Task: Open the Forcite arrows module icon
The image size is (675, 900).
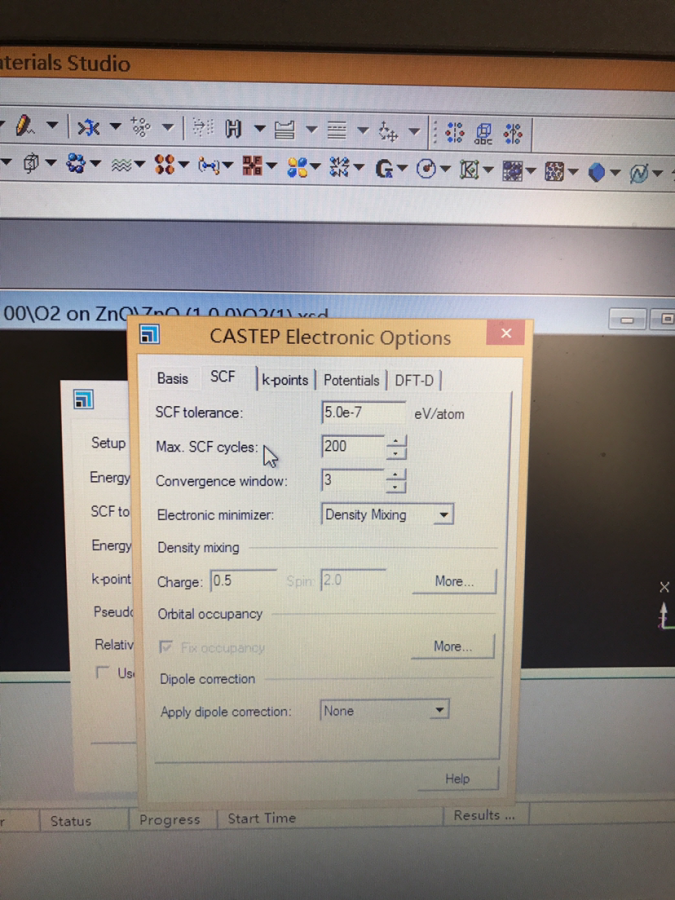Action: 340,168
